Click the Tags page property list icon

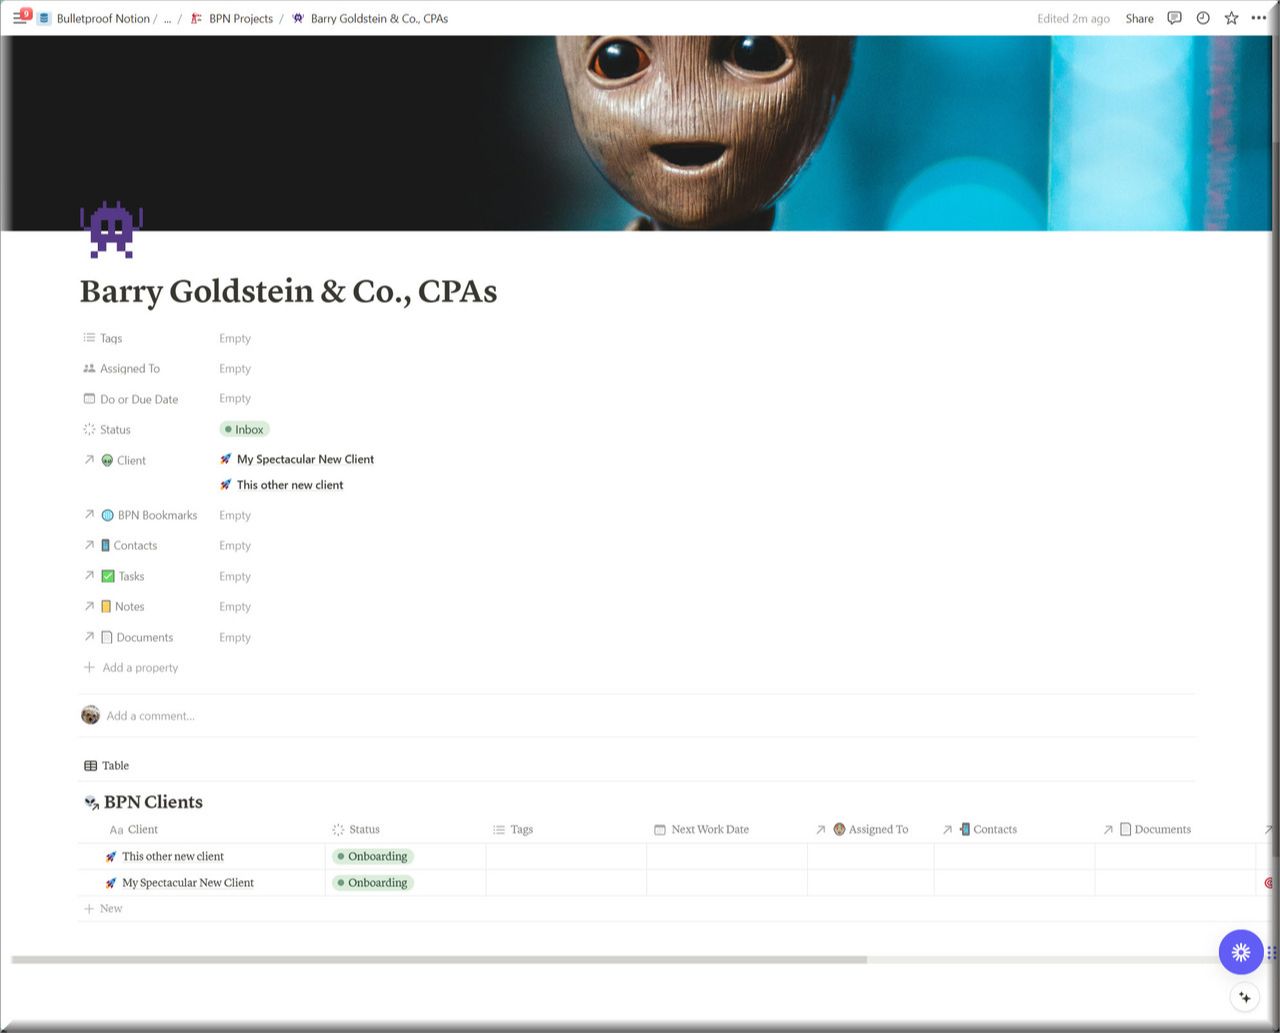(x=89, y=338)
